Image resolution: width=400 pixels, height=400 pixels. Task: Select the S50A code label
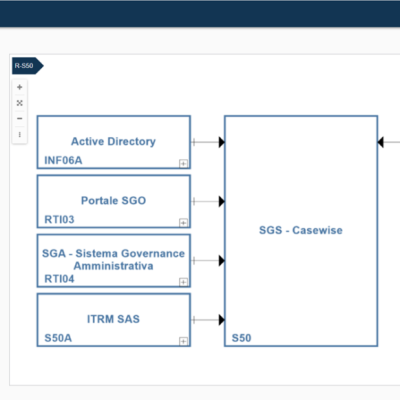pos(58,338)
